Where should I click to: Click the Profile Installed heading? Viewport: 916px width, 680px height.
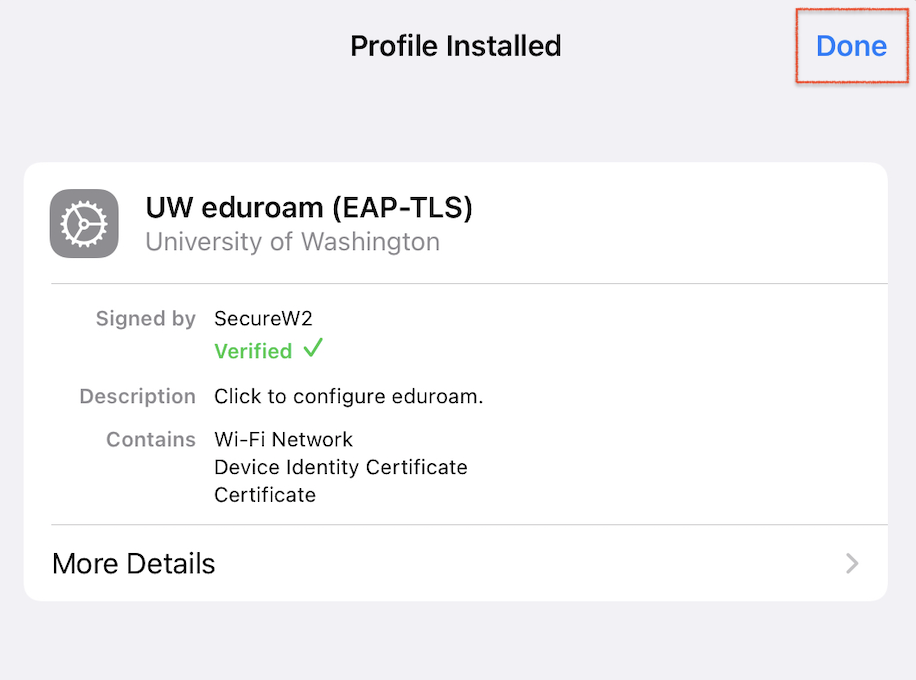[456, 46]
